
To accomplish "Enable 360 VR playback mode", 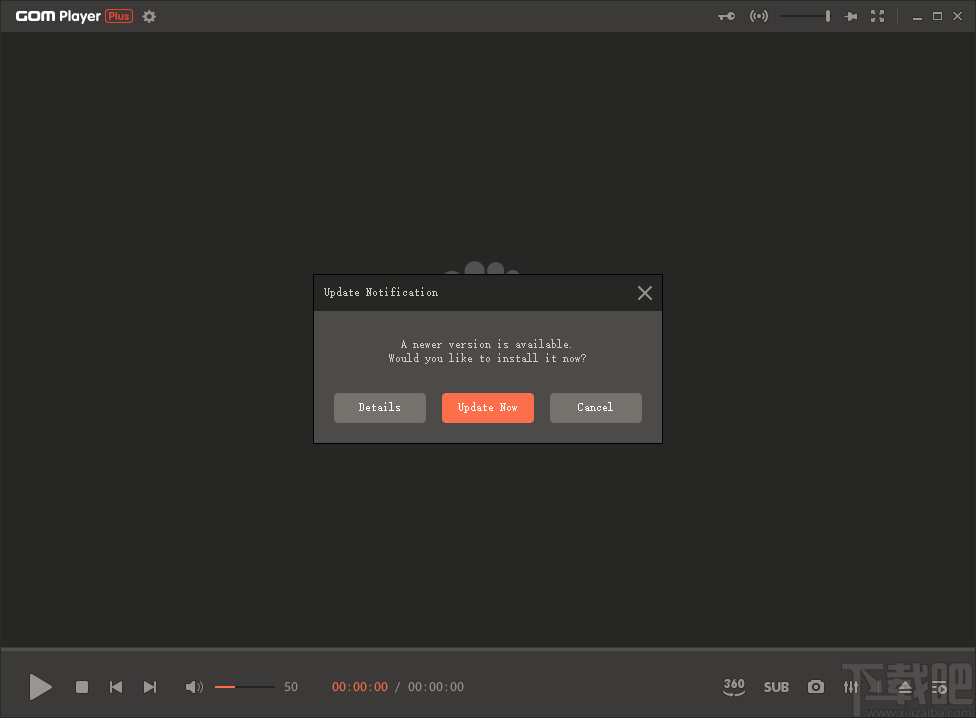I will [734, 687].
